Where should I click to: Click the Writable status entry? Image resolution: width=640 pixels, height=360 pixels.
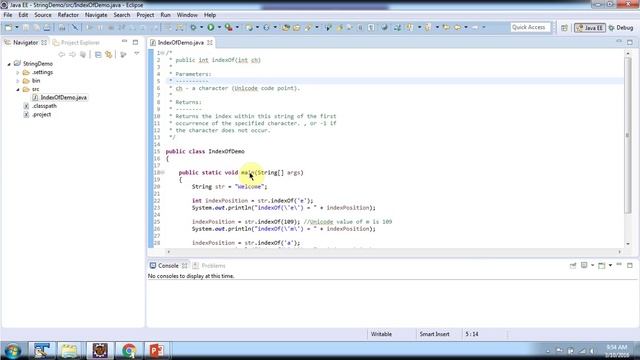381,334
